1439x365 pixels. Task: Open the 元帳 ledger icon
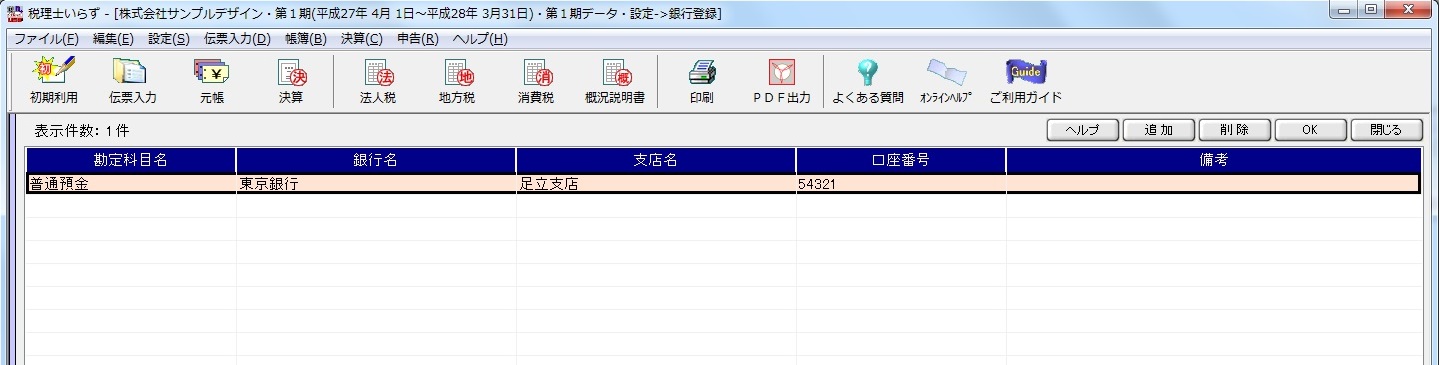[x=211, y=81]
